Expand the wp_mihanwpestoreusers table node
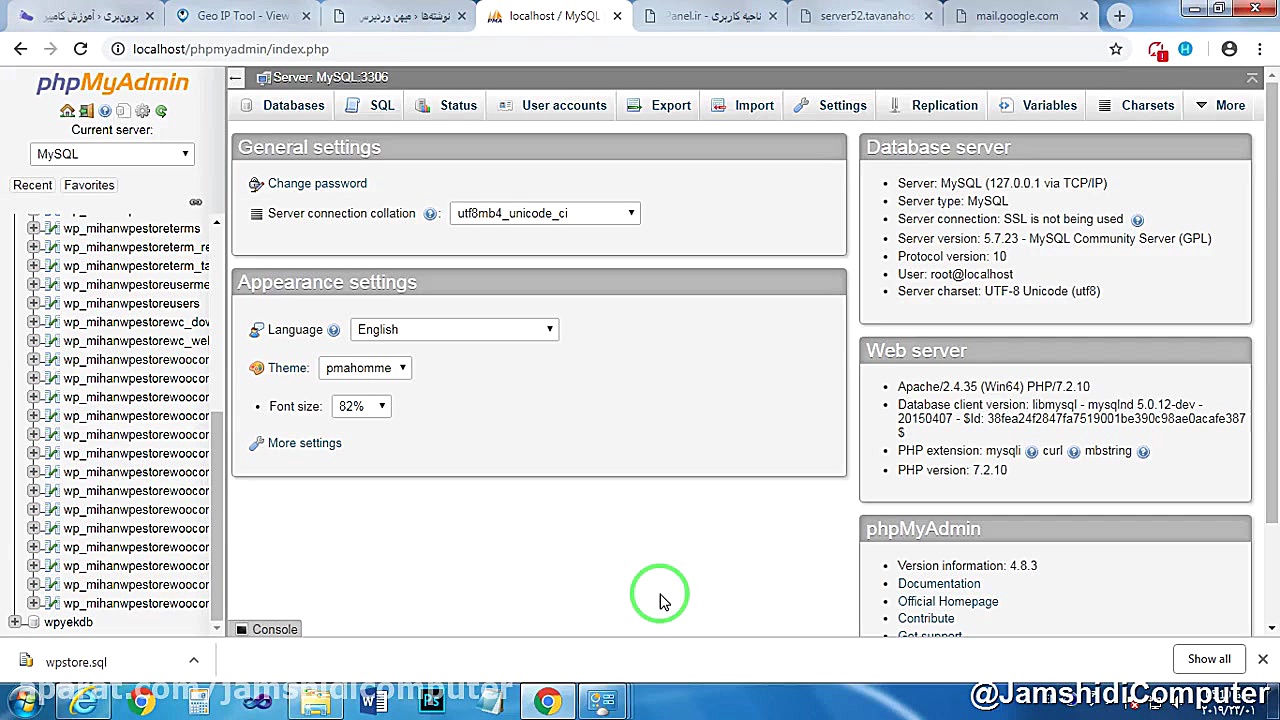Screen dimensions: 1280x720 click(x=33, y=303)
